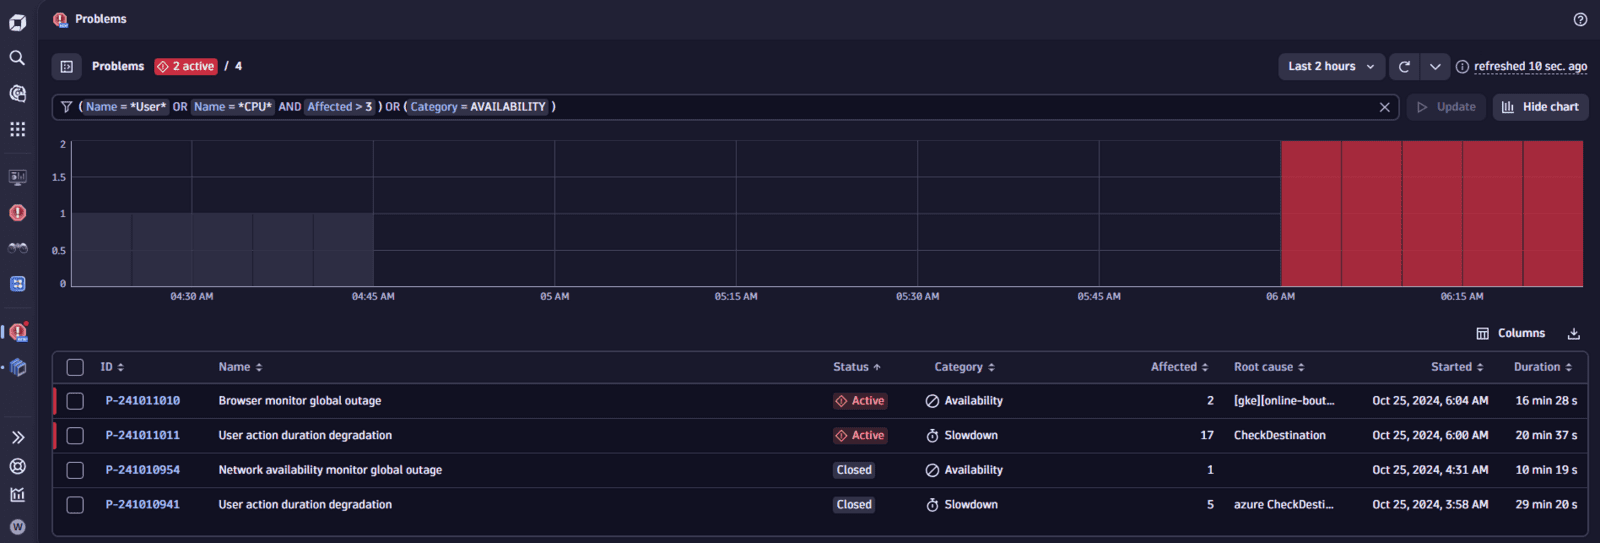Click the Hide chart button
This screenshot has height=543, width=1600.
pyautogui.click(x=1540, y=107)
